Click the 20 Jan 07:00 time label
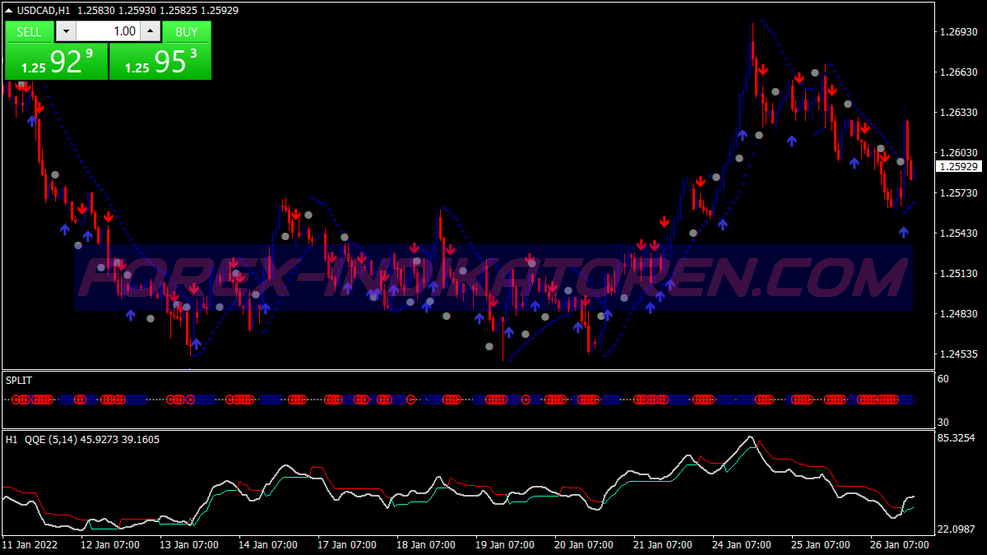The width and height of the screenshot is (987, 555). (584, 545)
